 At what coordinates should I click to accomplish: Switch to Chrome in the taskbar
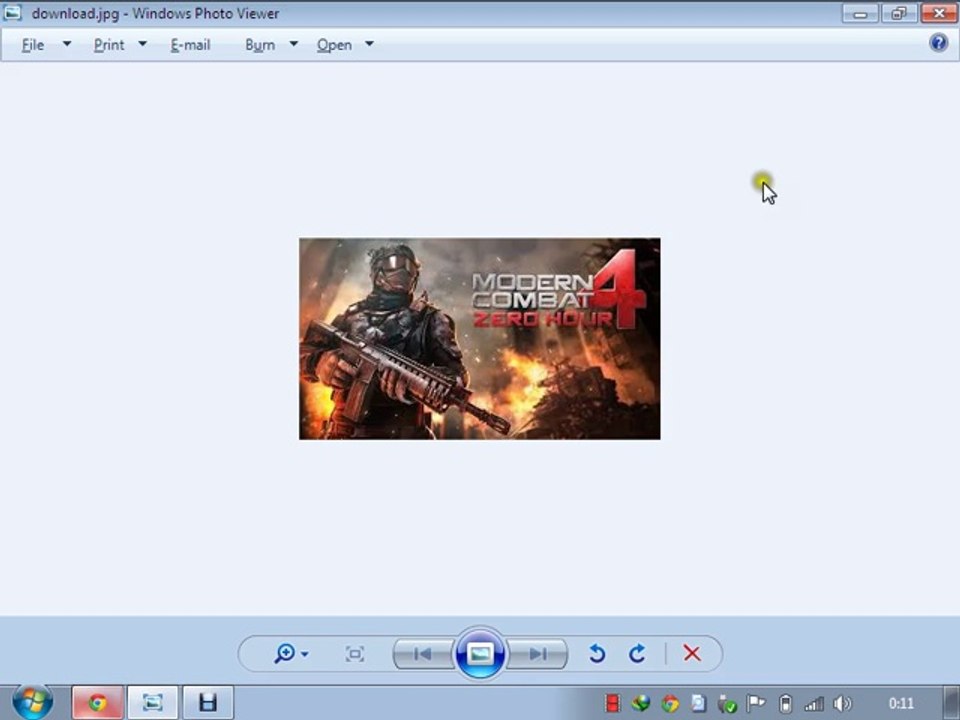98,702
